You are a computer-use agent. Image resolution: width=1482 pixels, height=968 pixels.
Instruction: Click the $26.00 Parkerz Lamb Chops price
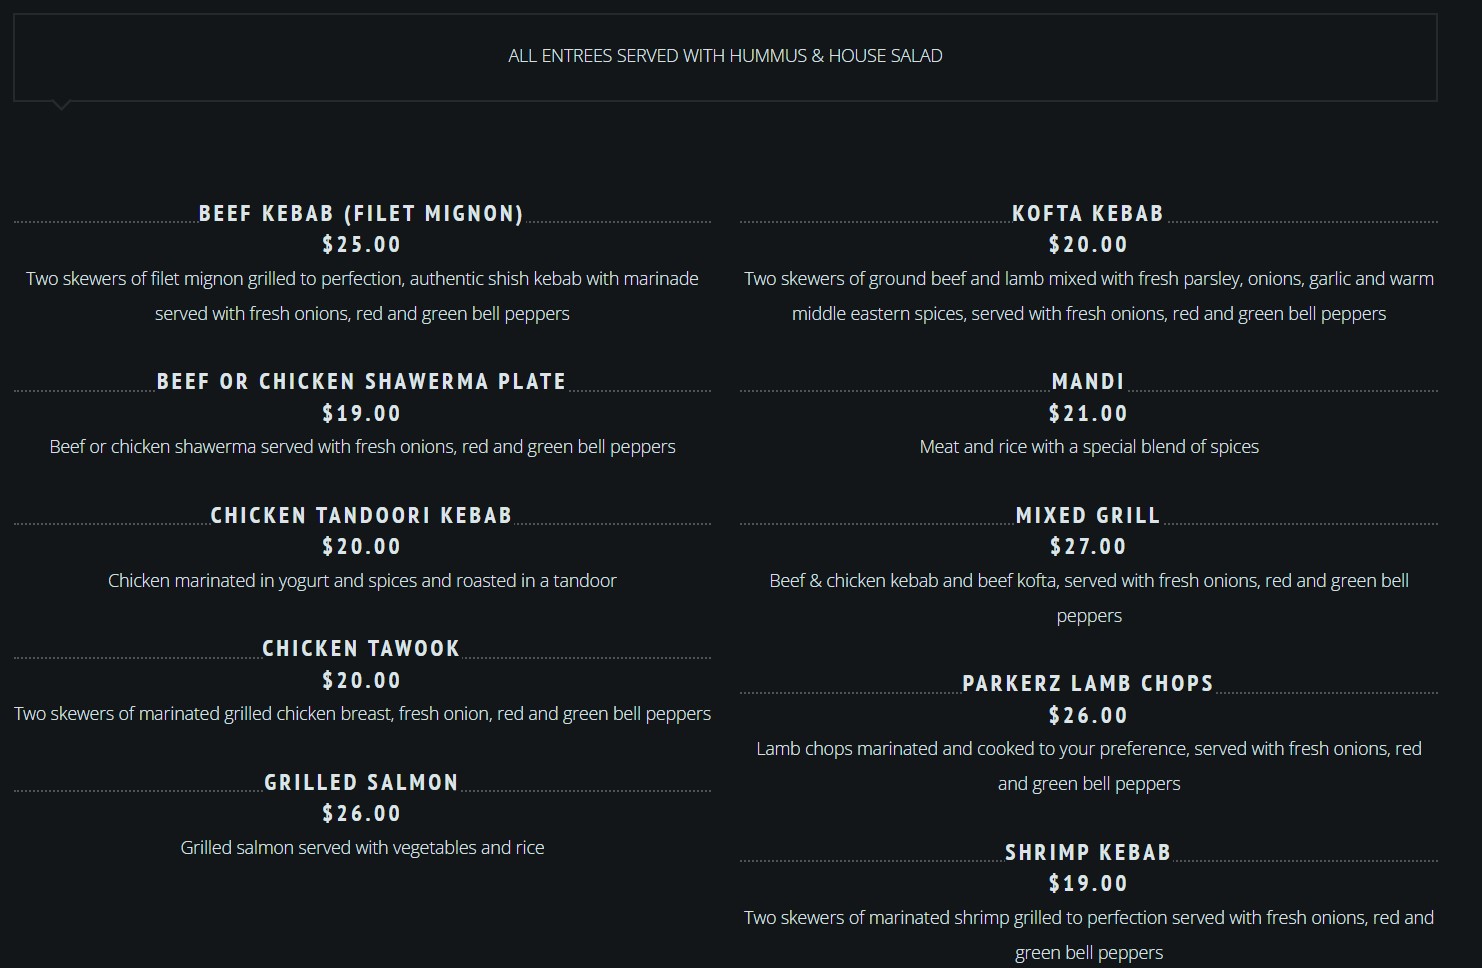(x=1088, y=716)
